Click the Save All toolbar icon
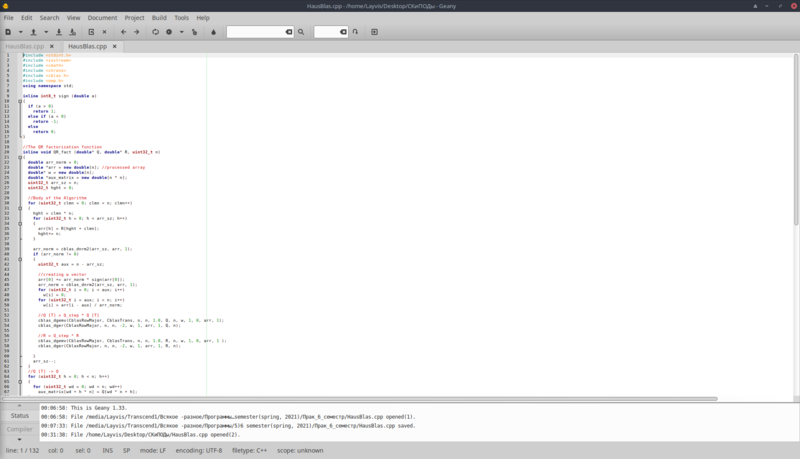This screenshot has height=459, width=800. (x=72, y=32)
